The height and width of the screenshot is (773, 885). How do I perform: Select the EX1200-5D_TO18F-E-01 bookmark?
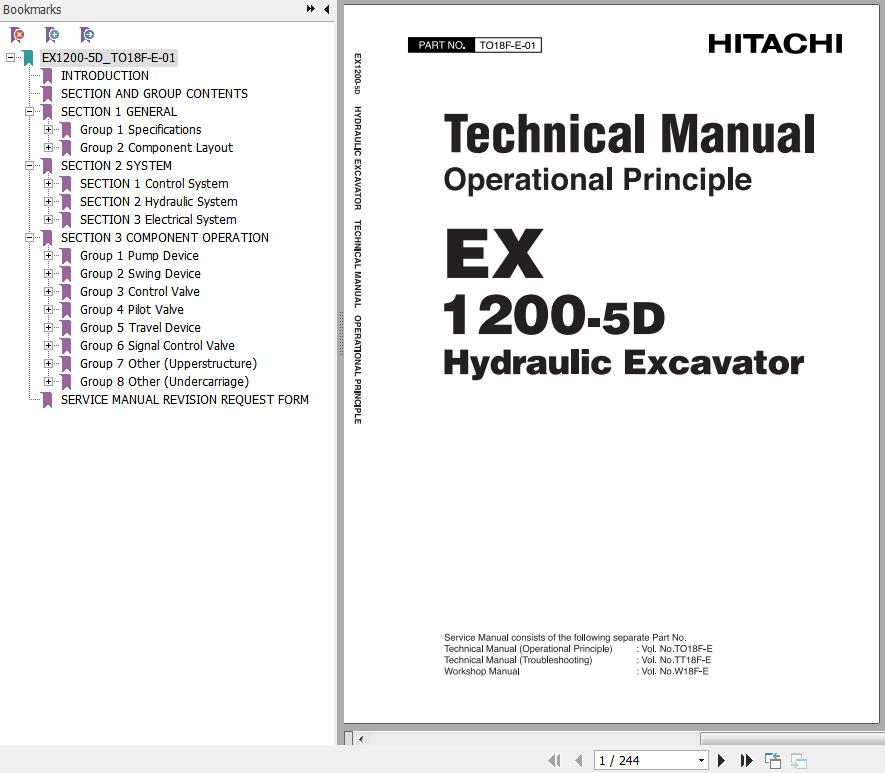pyautogui.click(x=108, y=58)
